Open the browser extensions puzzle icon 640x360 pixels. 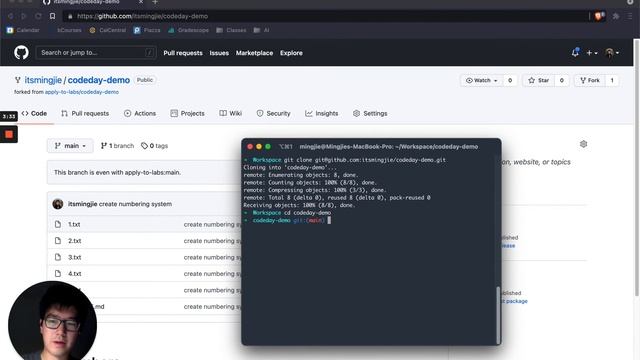pyautogui.click(x=616, y=16)
